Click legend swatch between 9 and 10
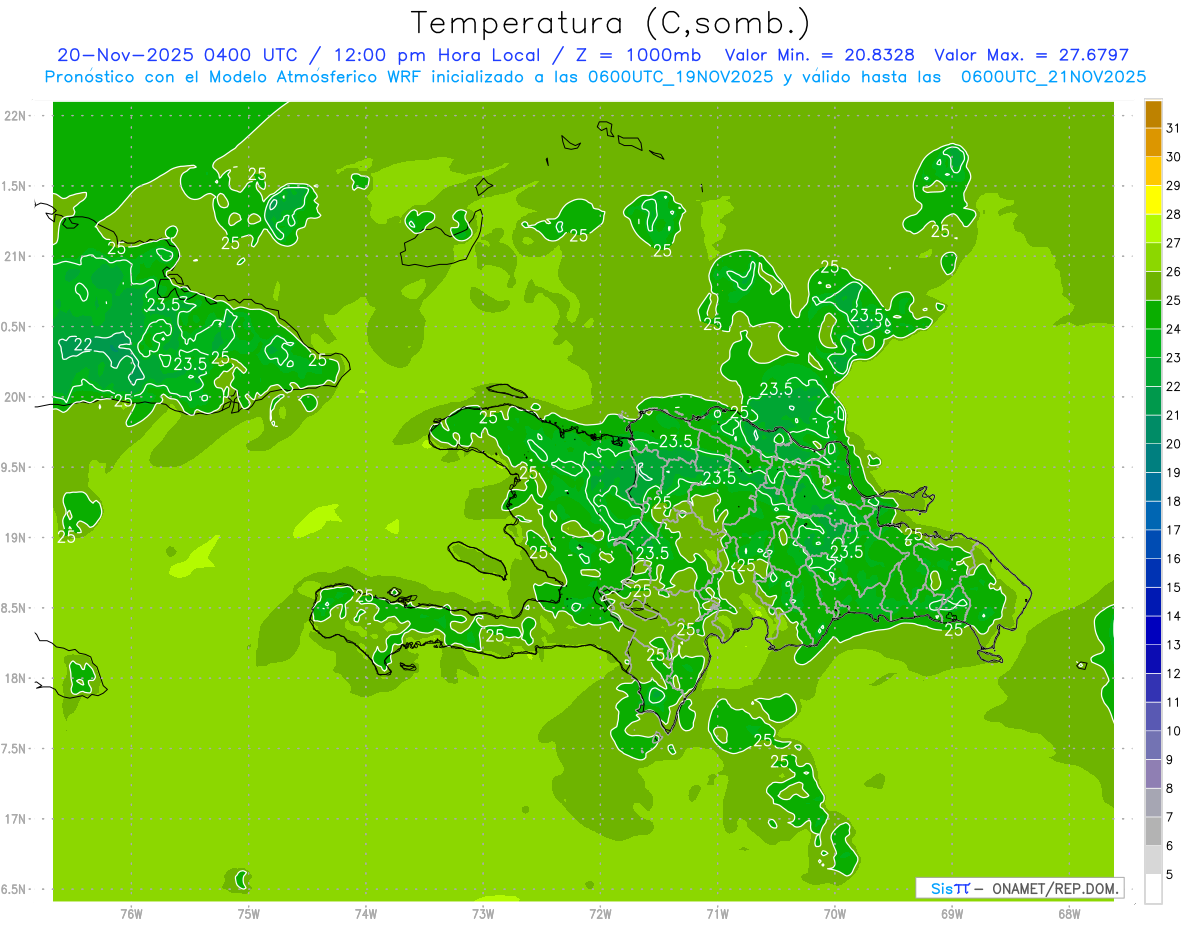This screenshot has width=1200, height=927. [1153, 745]
